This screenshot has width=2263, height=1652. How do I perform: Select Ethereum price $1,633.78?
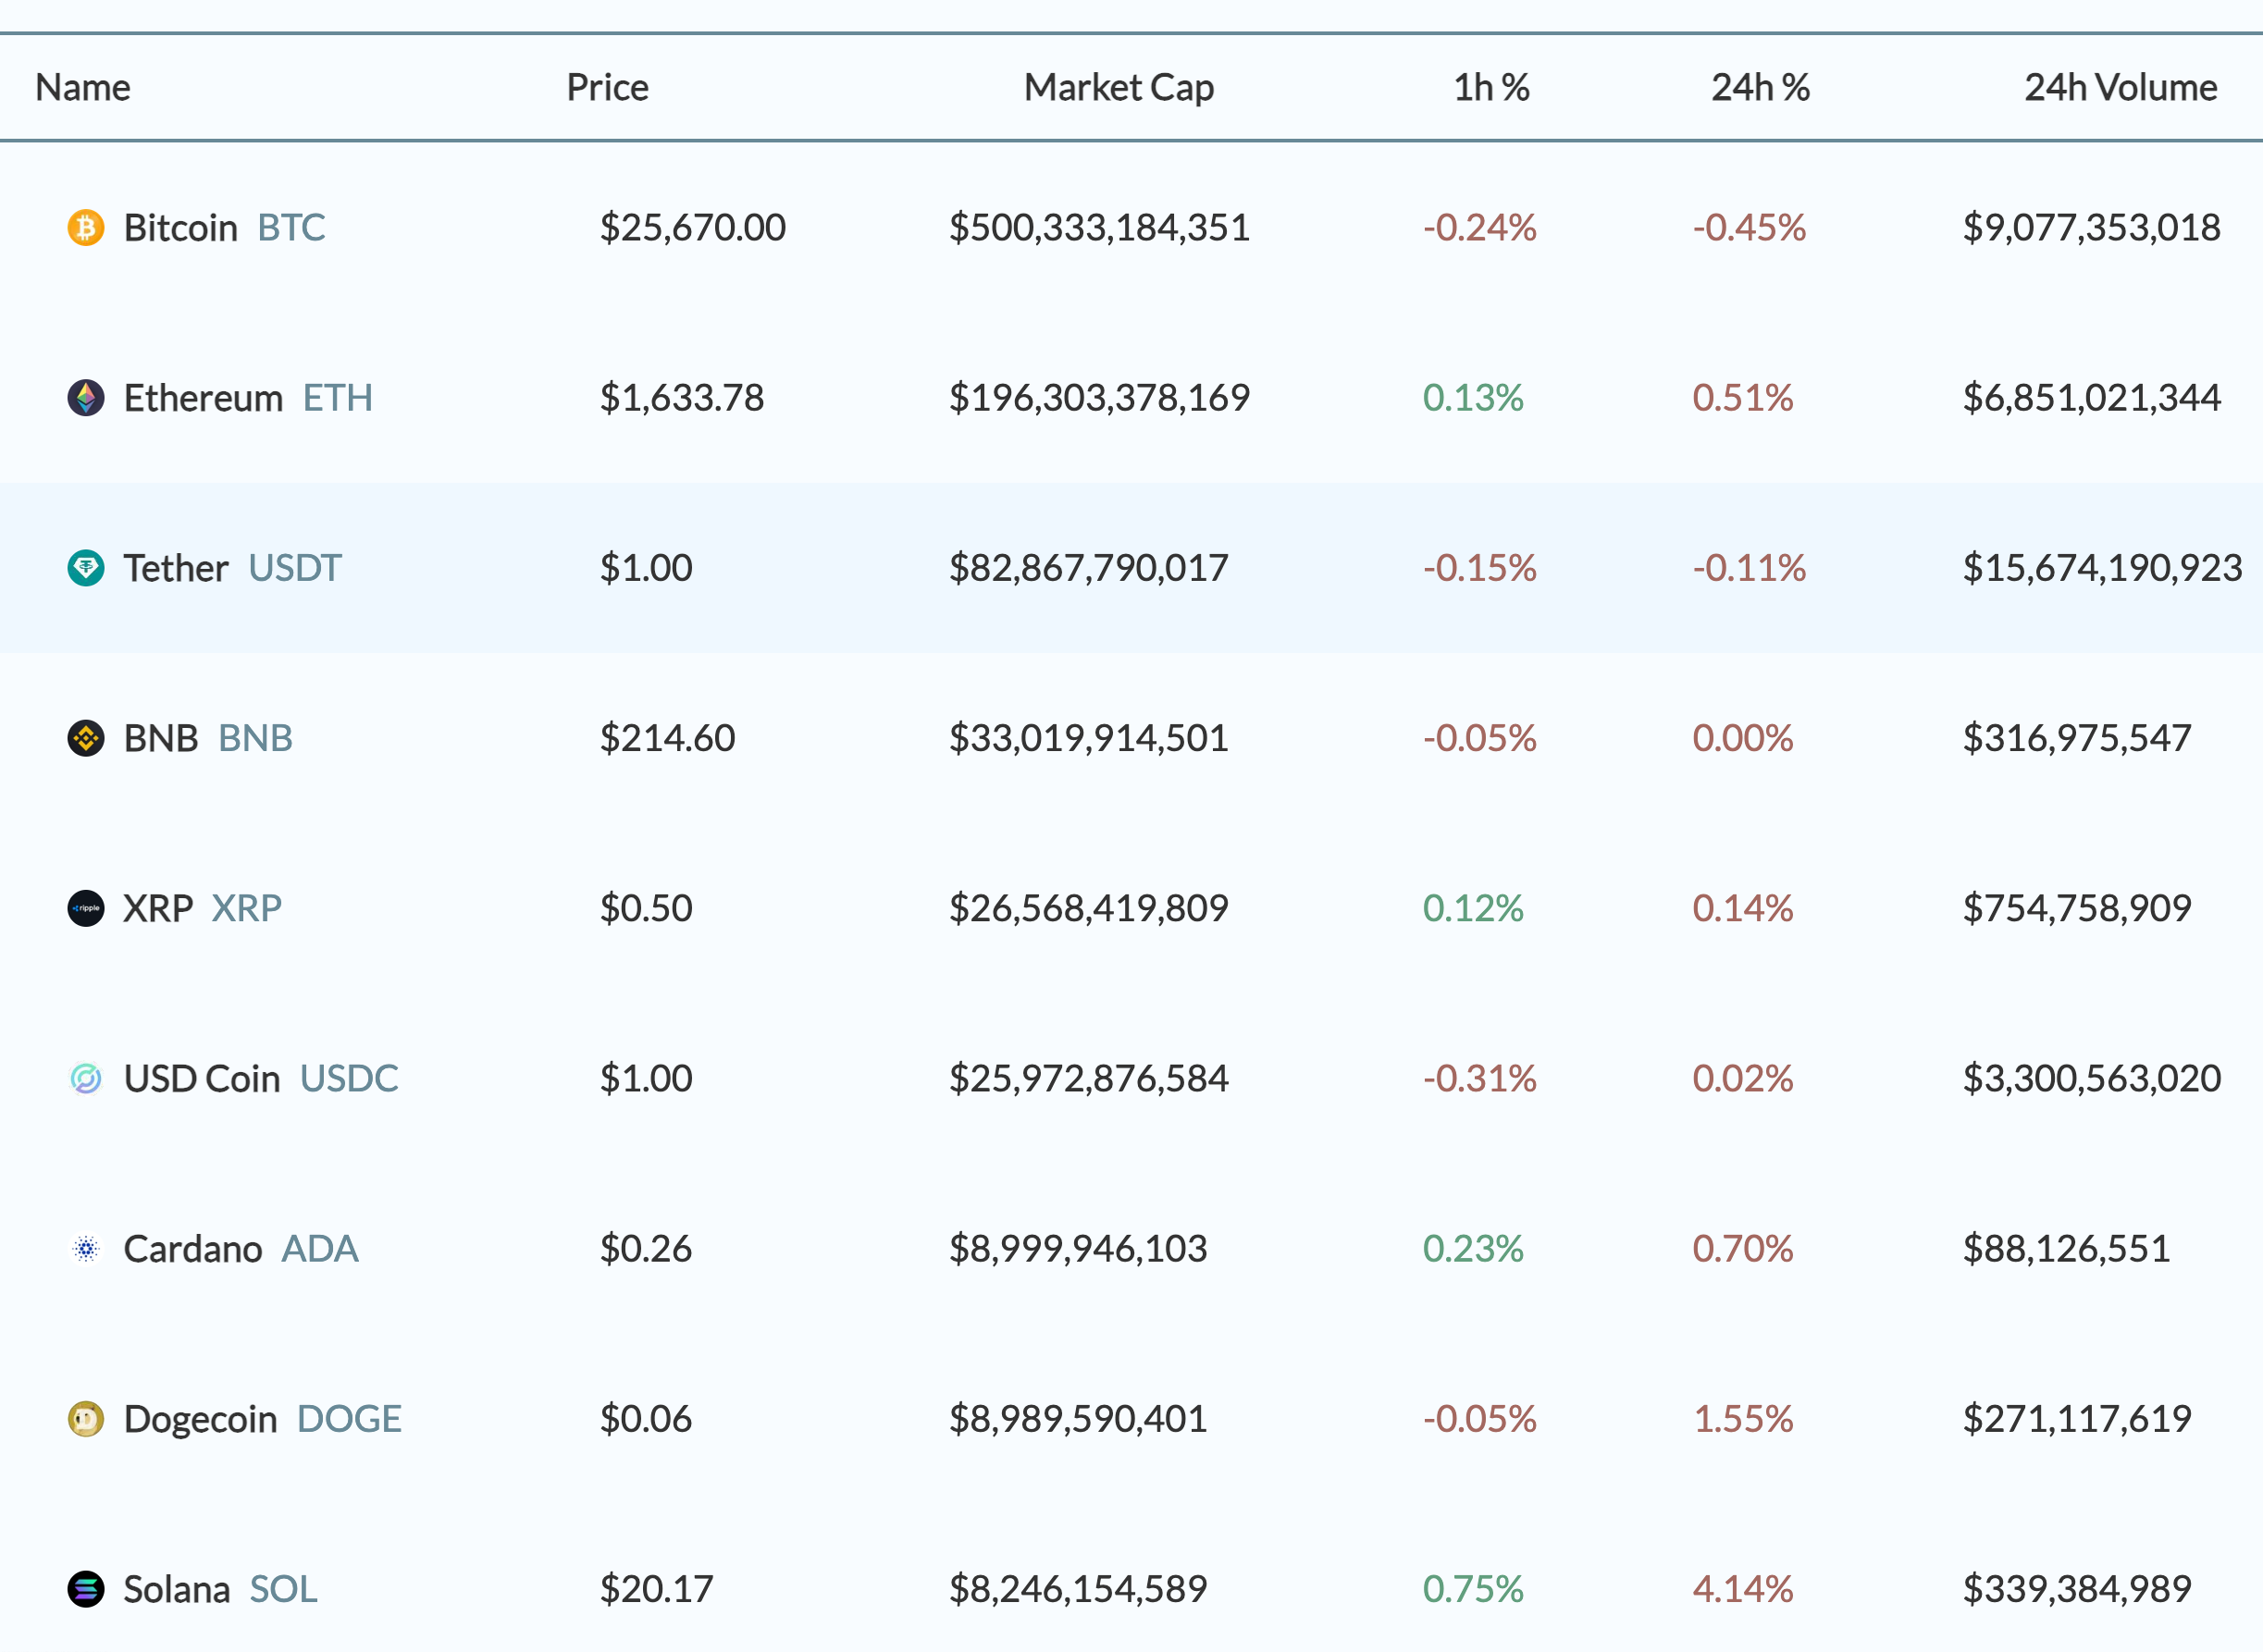coord(682,398)
